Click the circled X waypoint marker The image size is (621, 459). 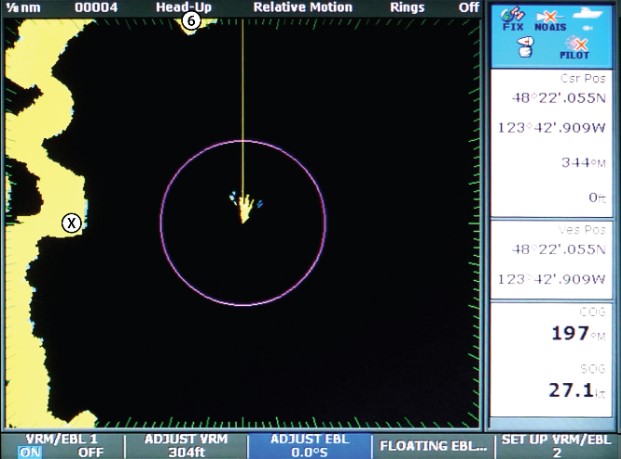coord(71,222)
